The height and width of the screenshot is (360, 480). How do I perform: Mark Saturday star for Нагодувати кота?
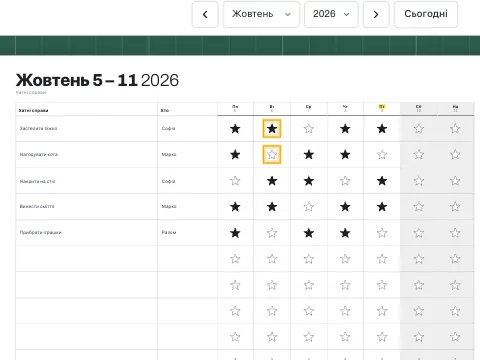(x=419, y=155)
